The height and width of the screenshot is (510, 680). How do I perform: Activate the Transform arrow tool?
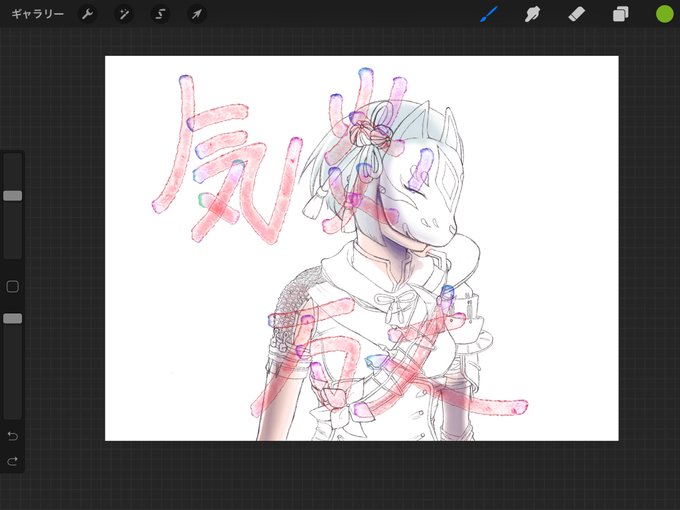coord(197,14)
